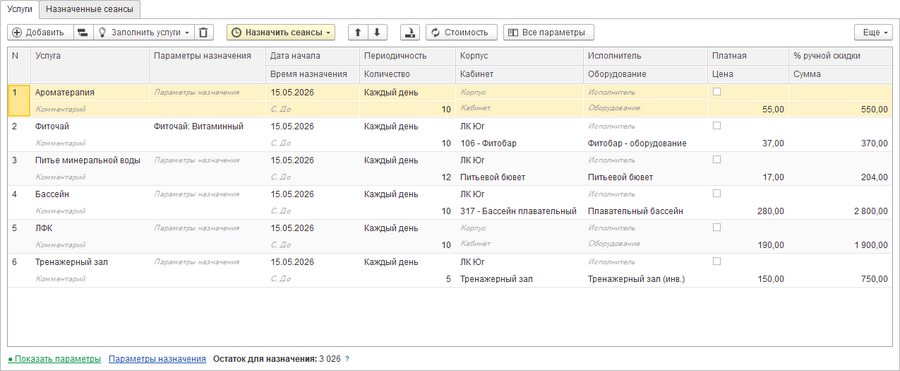This screenshot has width=900, height=371.
Task: Select the Ароматерапия service cell
Action: click(90, 92)
